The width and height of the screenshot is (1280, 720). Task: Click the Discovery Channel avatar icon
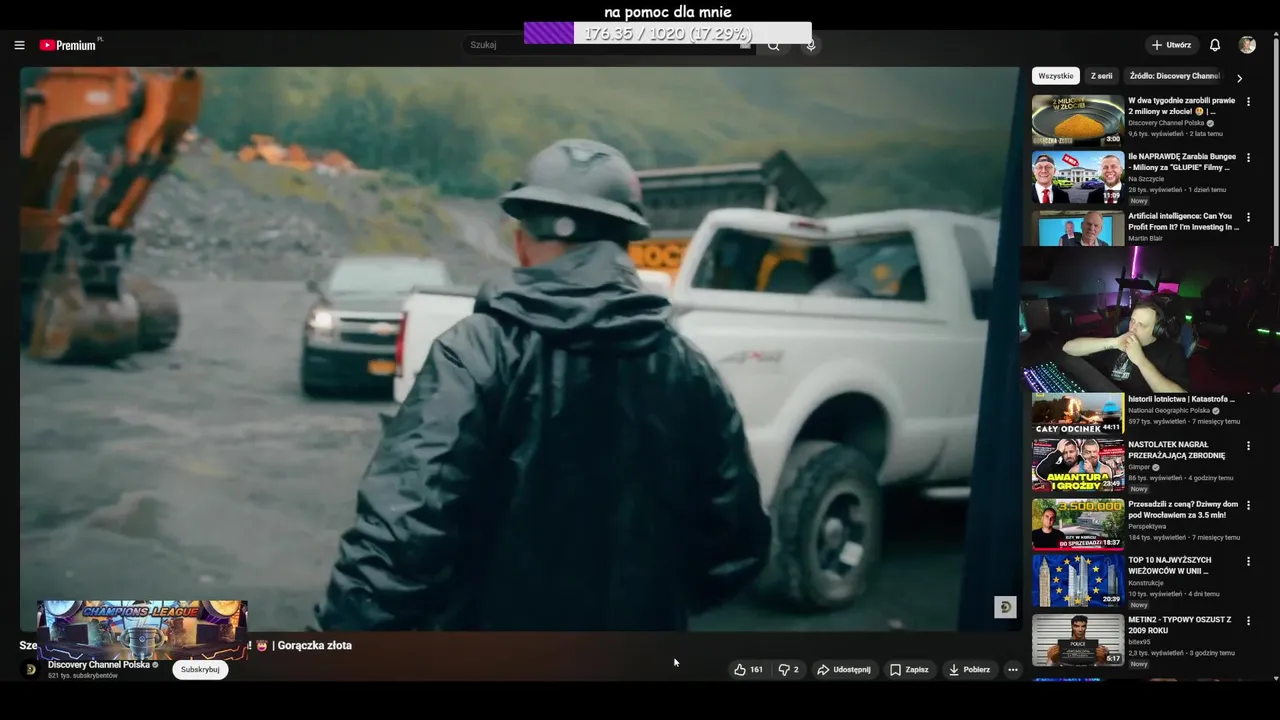click(30, 670)
